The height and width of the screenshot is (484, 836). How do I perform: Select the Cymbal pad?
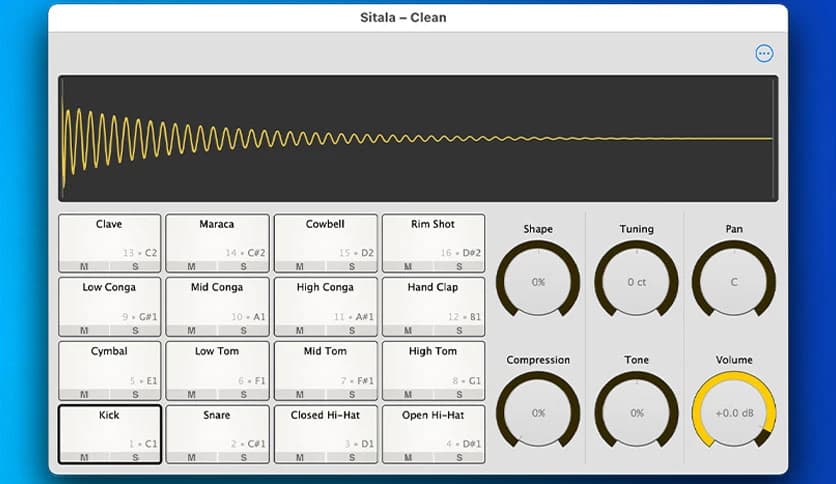click(110, 370)
